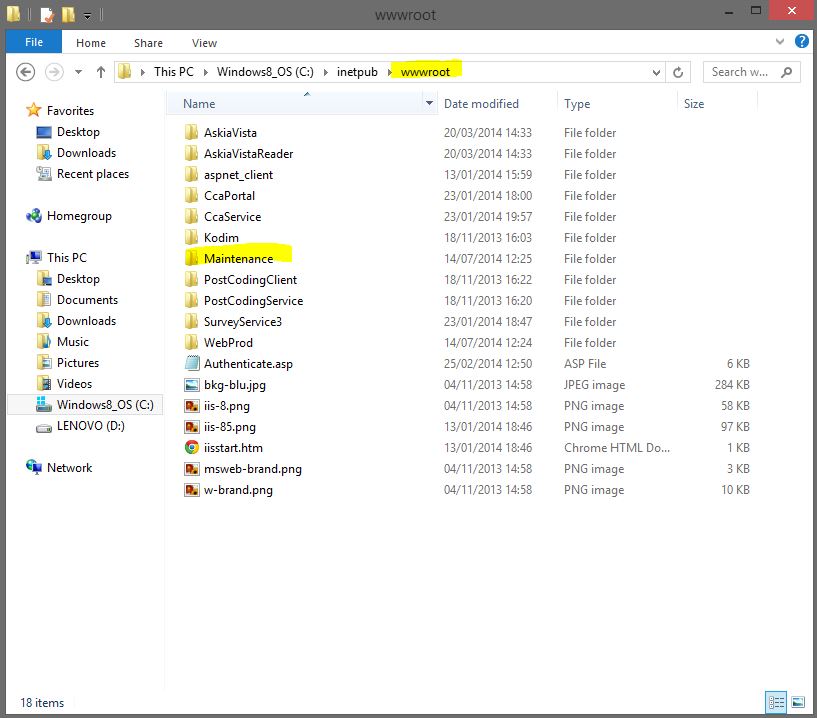Select the Maintenance folder icon

tap(192, 258)
